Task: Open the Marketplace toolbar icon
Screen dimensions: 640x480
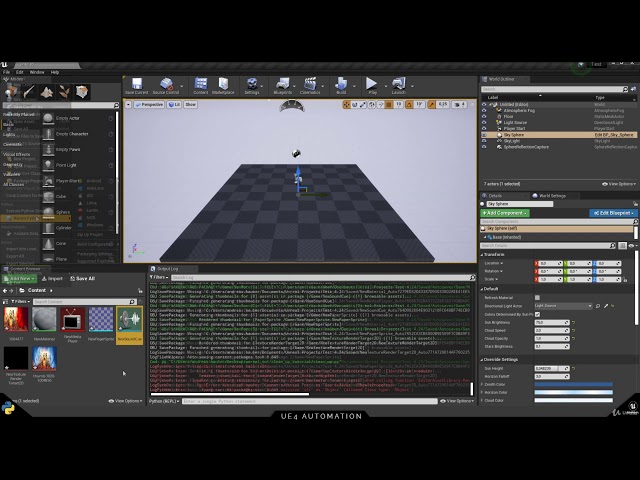Action: [223, 84]
